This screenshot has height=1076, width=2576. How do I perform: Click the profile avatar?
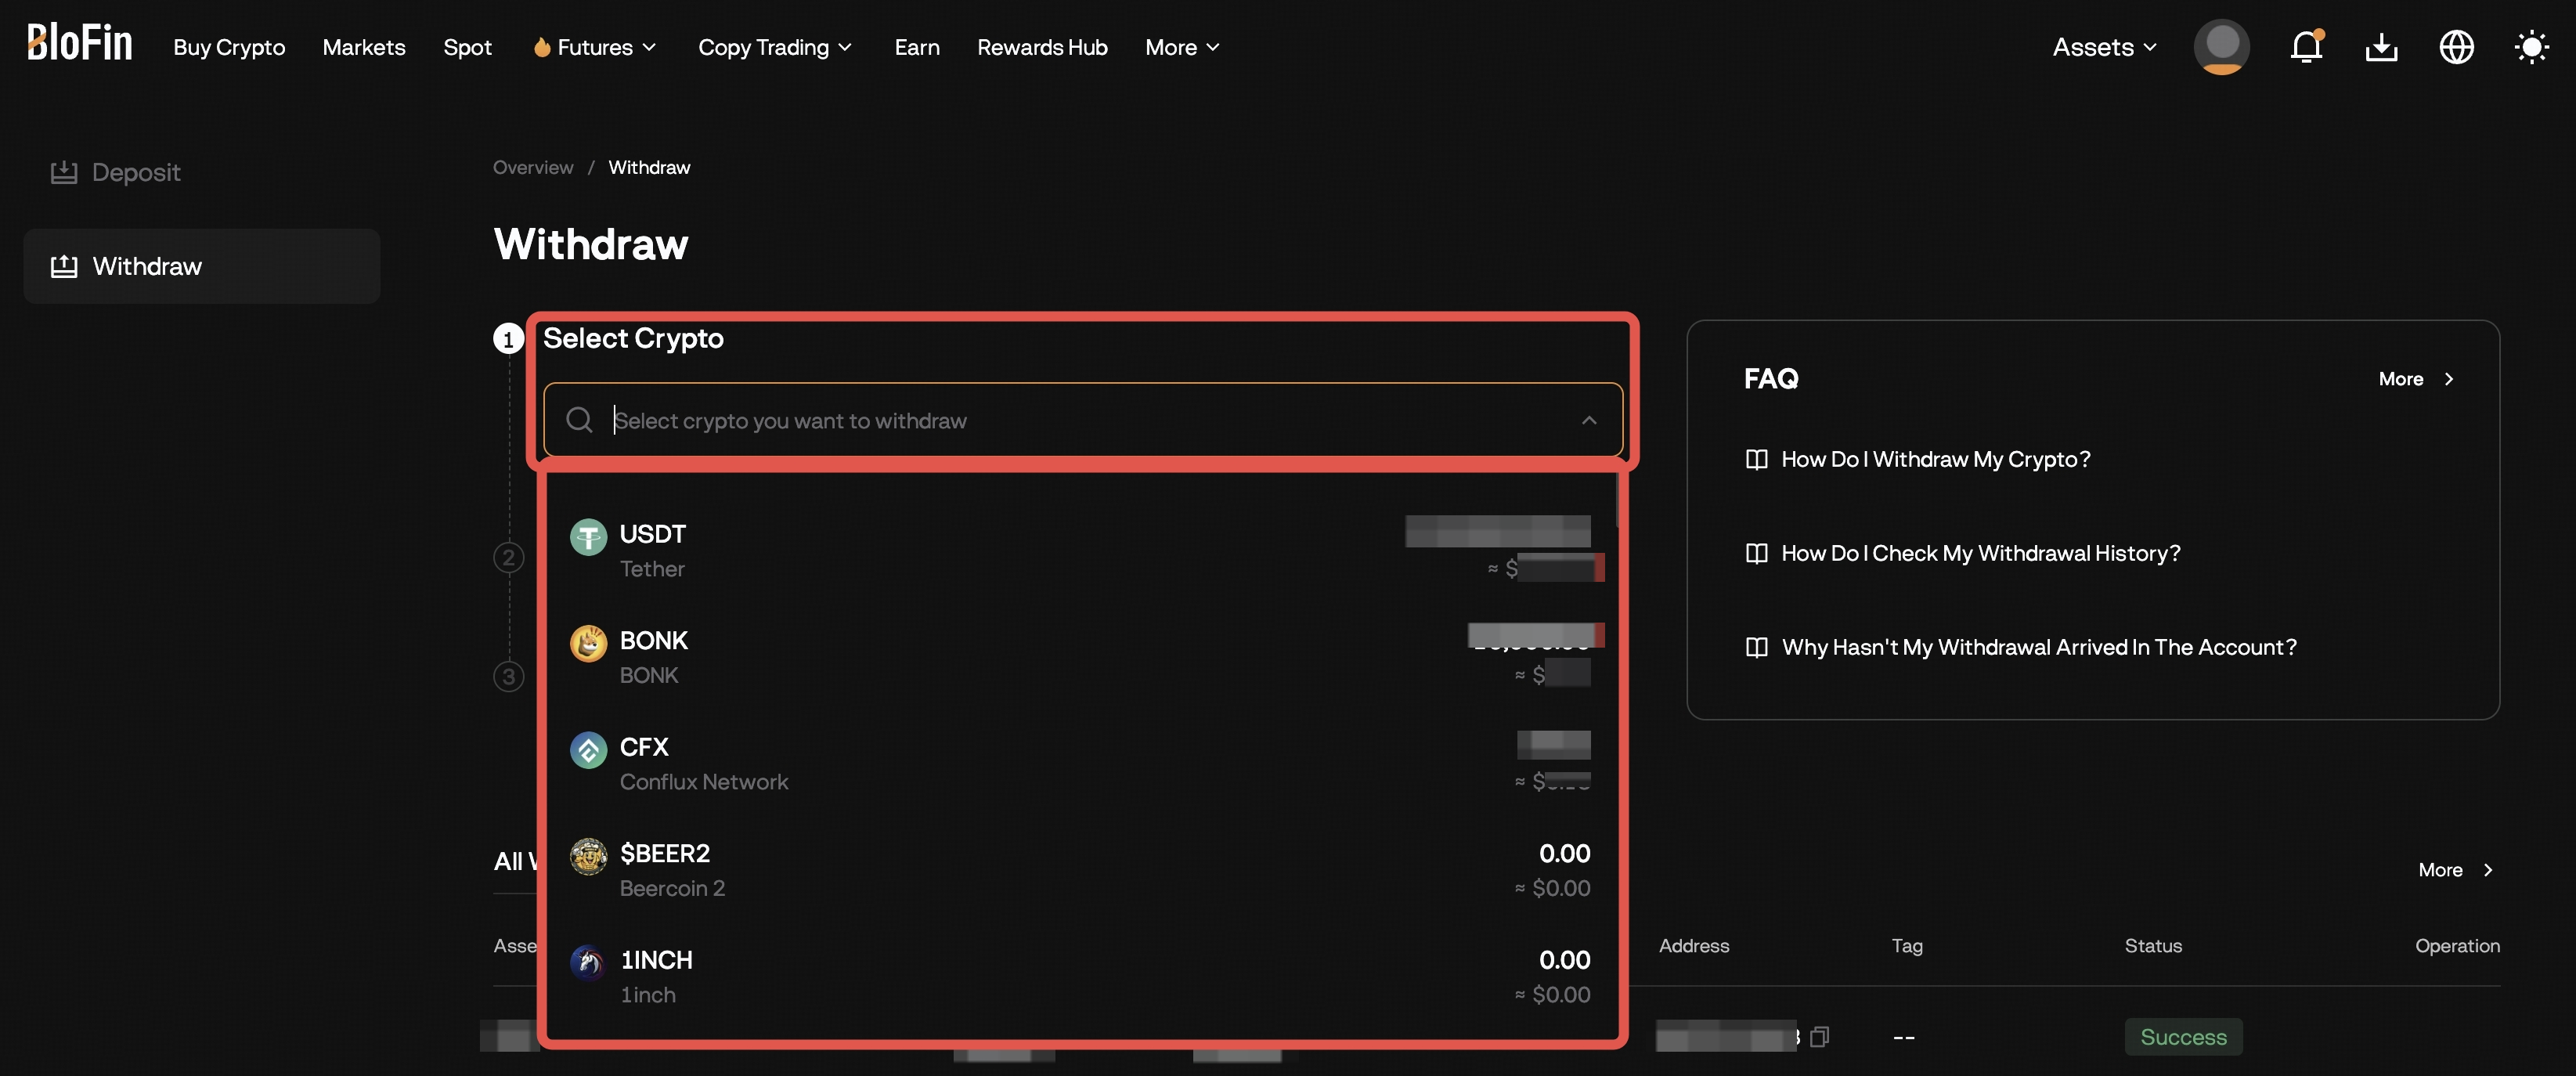pyautogui.click(x=2220, y=46)
